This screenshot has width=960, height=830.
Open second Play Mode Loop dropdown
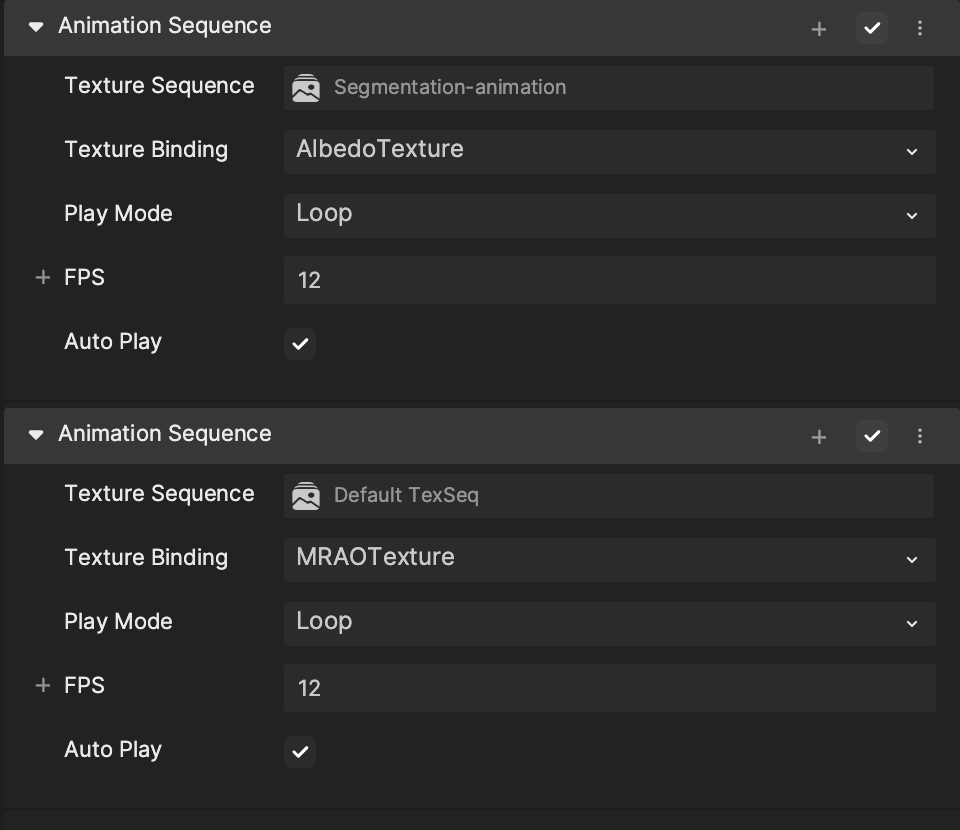(x=609, y=623)
